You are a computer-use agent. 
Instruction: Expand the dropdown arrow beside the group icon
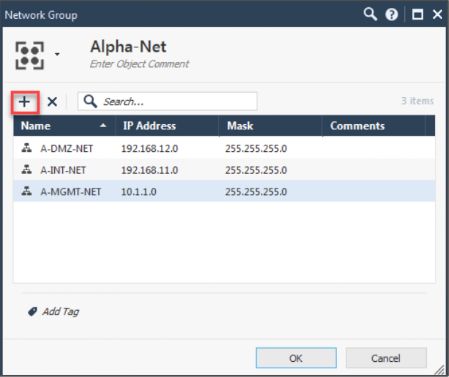point(57,54)
